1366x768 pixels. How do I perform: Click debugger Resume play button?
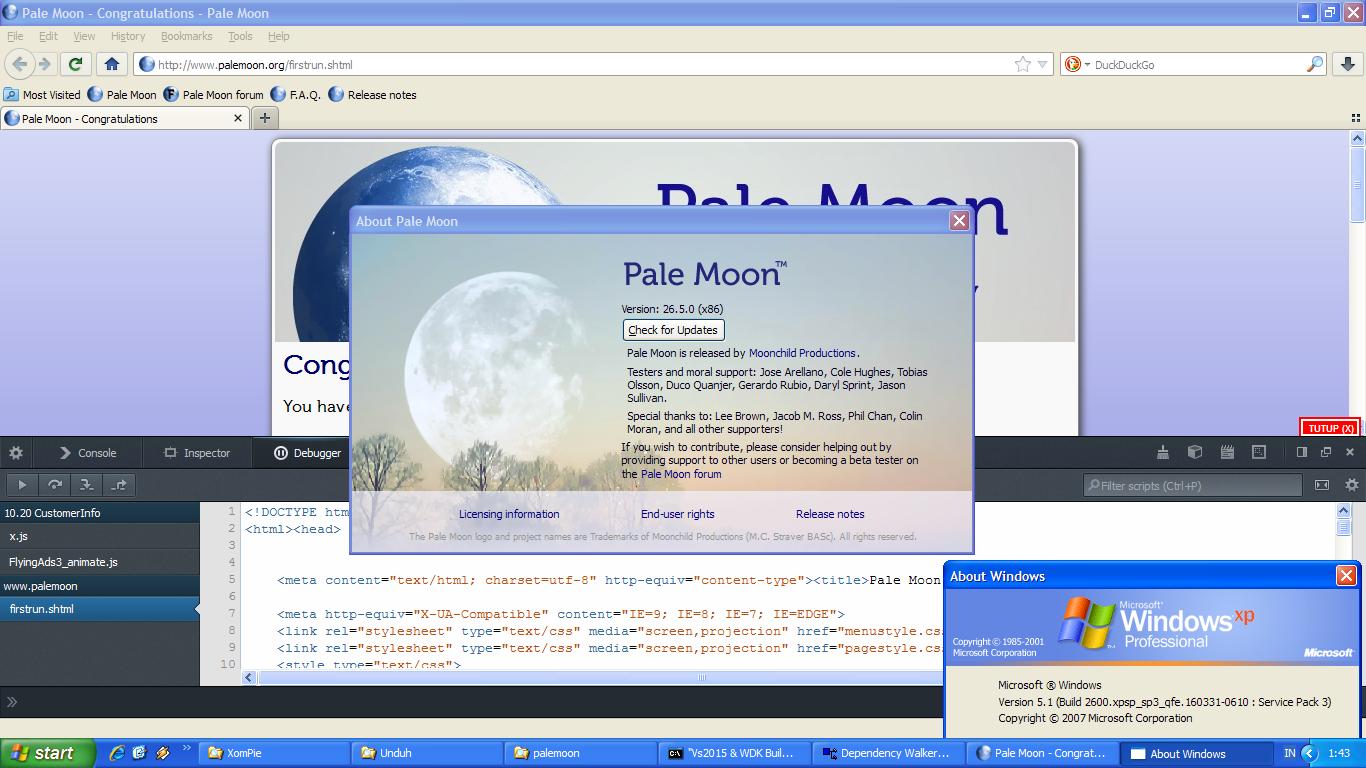[x=22, y=485]
